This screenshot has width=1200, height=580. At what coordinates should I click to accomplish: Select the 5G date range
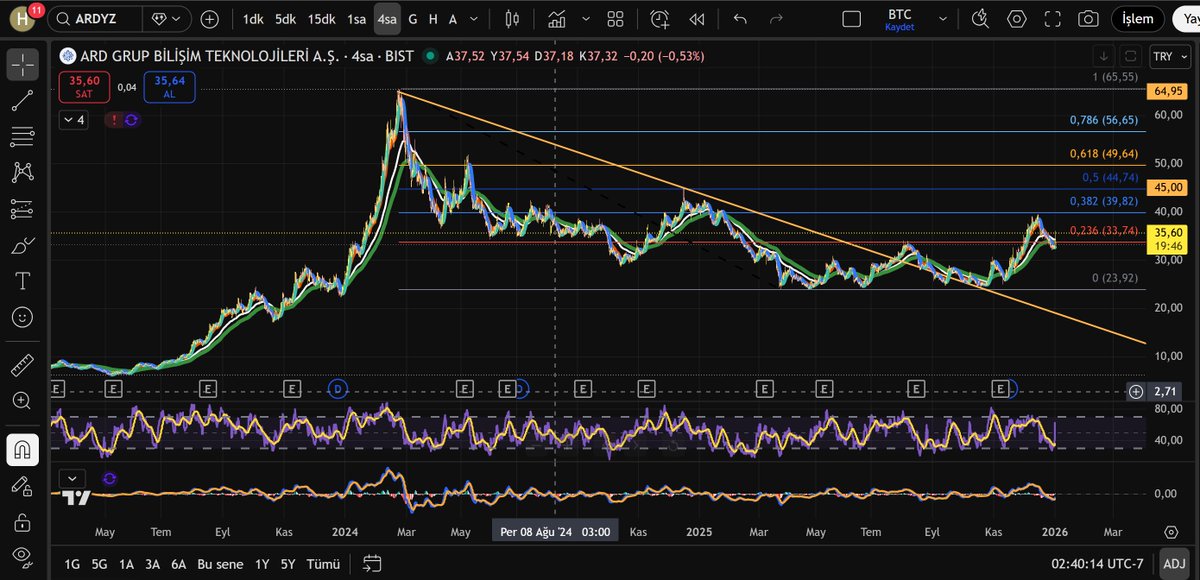pos(99,564)
